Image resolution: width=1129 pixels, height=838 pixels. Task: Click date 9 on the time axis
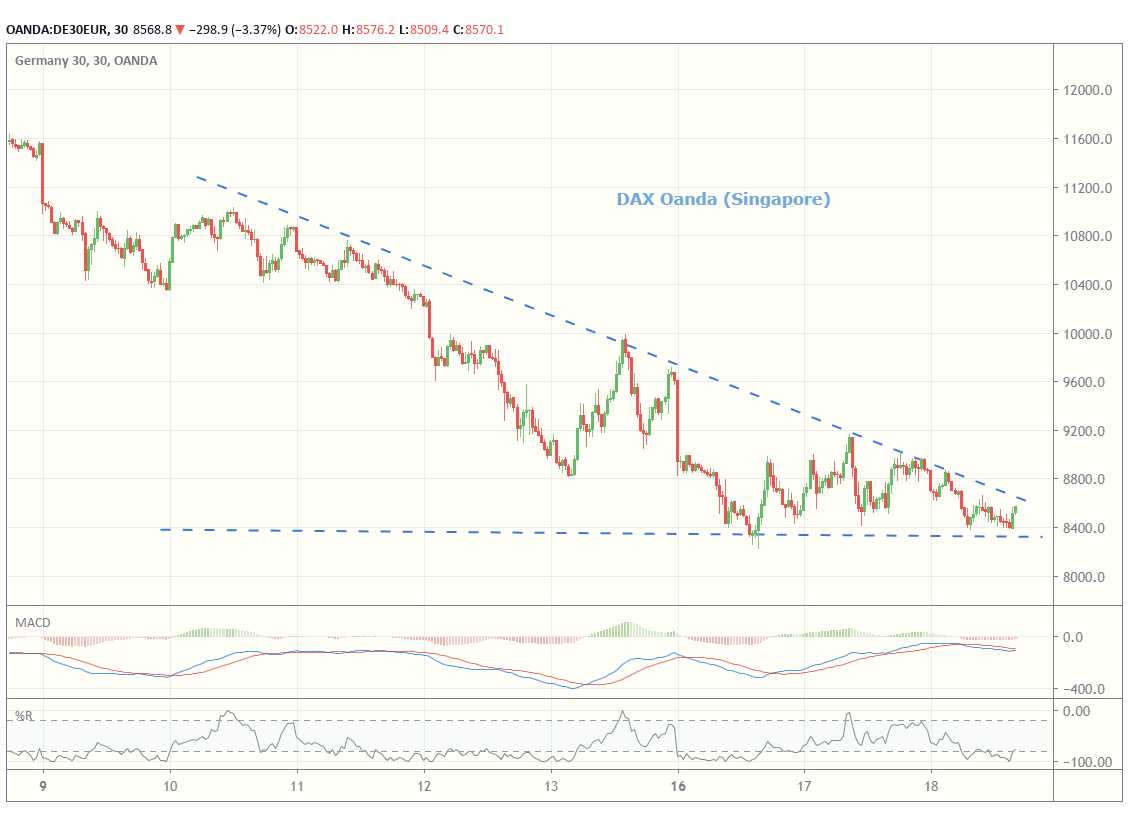(x=43, y=785)
